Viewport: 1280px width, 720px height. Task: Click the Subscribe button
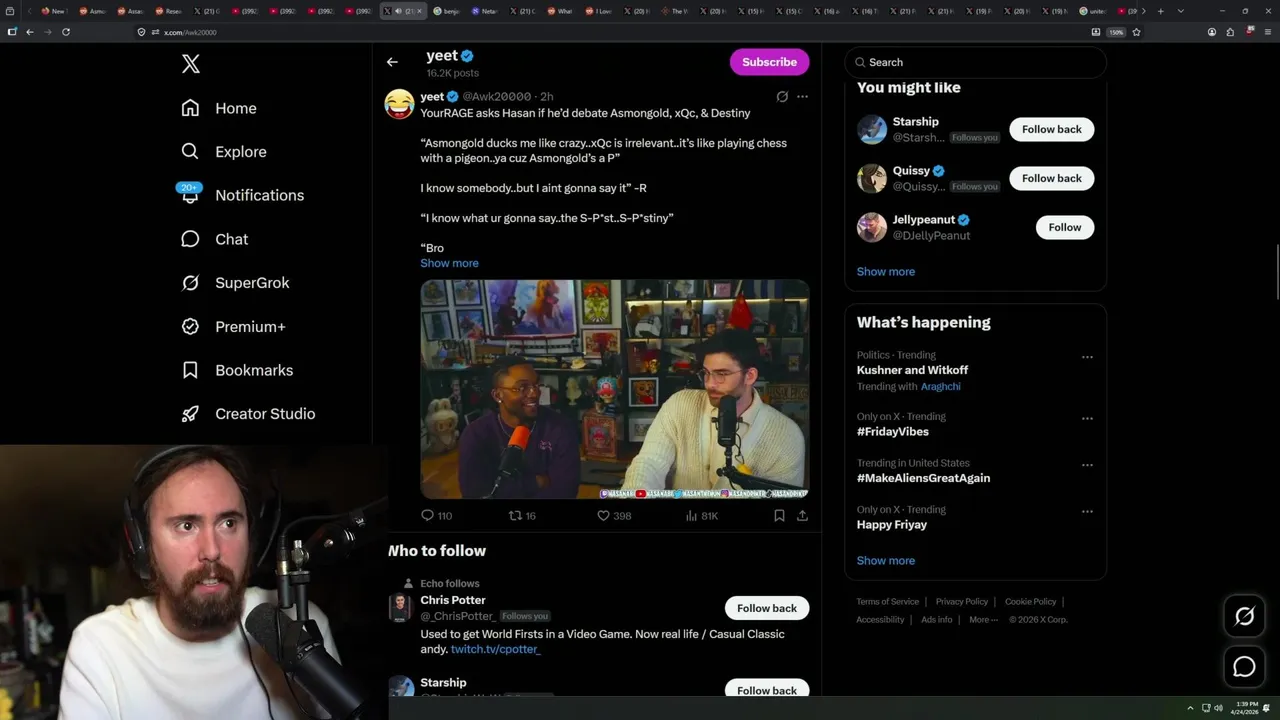pyautogui.click(x=769, y=62)
